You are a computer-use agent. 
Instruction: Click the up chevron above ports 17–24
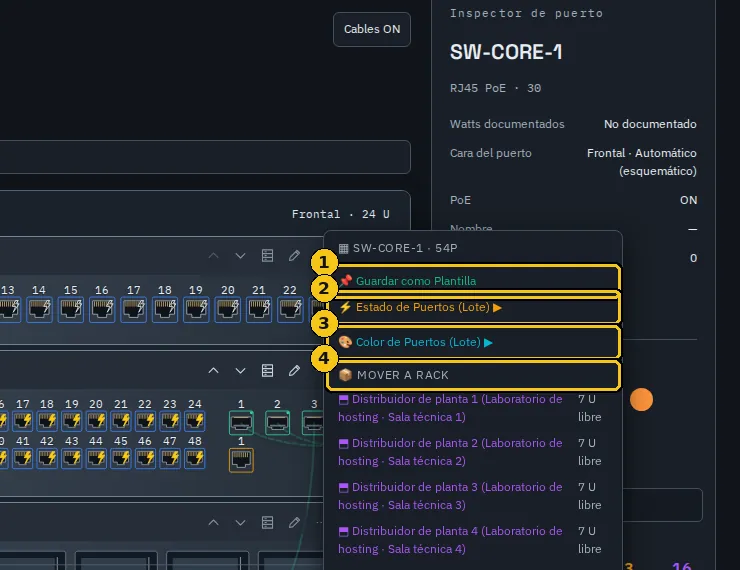click(x=213, y=371)
